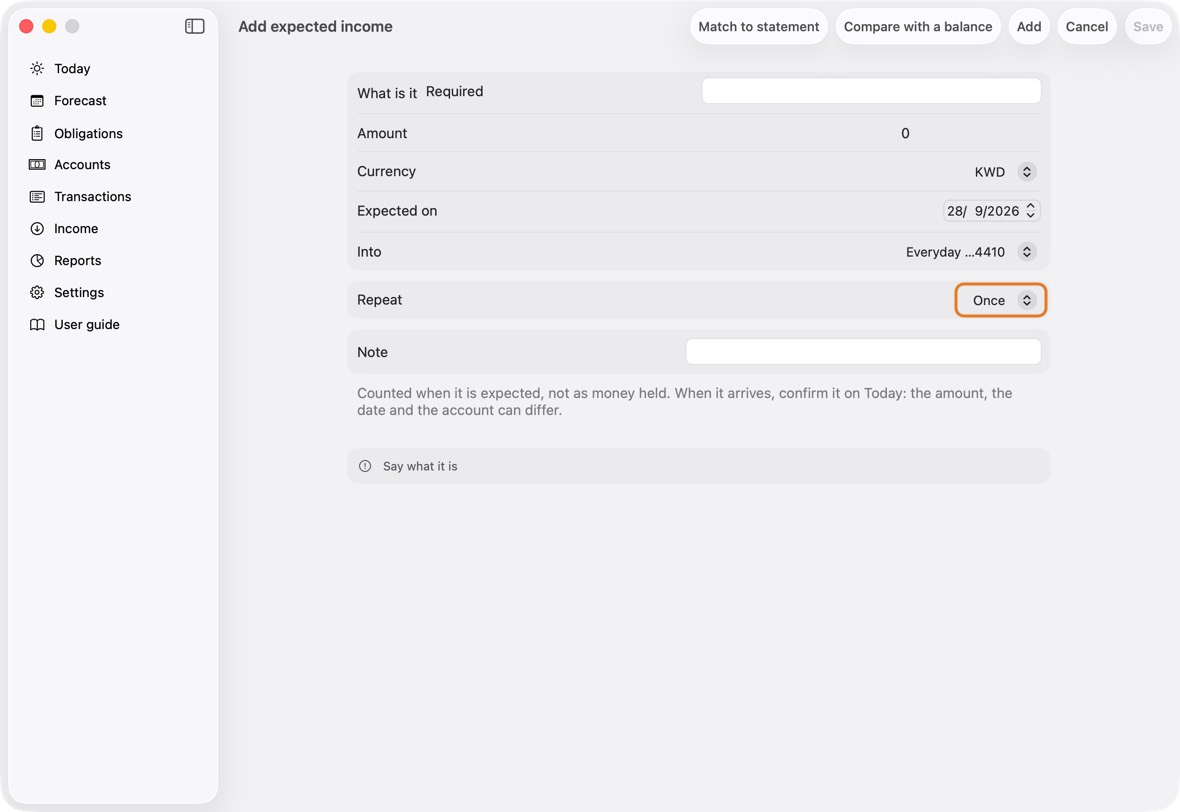This screenshot has width=1180, height=812.
Task: Click the Settings gear icon
Action: 37,293
